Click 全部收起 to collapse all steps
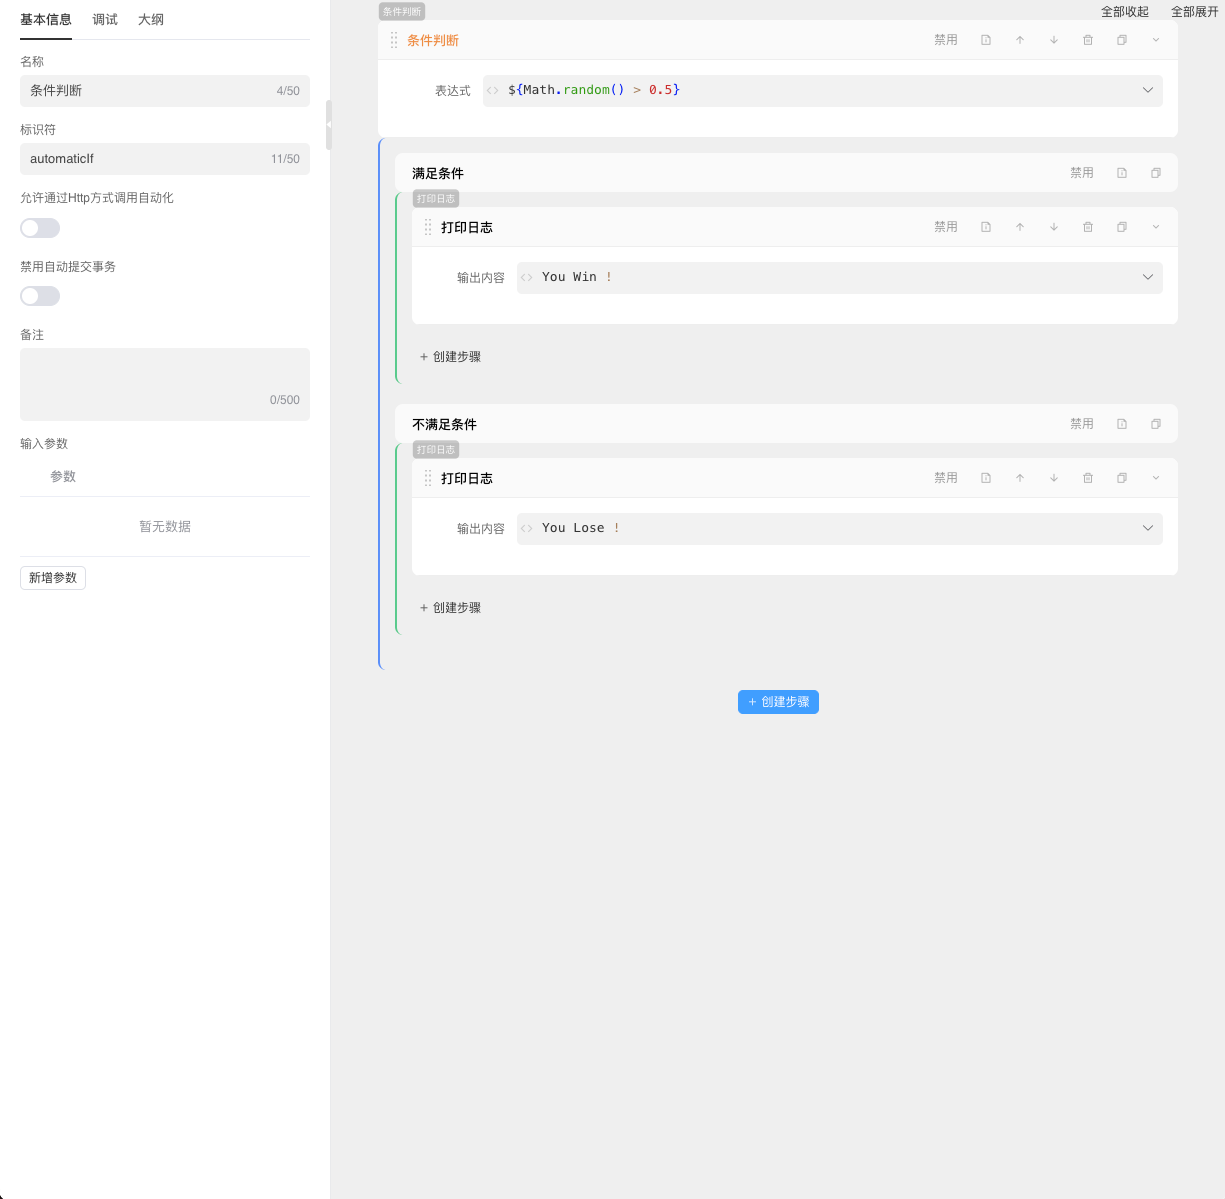The image size is (1225, 1199). point(1125,12)
